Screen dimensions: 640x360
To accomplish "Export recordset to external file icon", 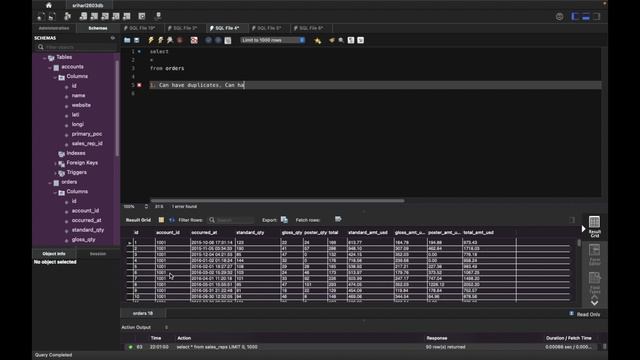I will (284, 220).
